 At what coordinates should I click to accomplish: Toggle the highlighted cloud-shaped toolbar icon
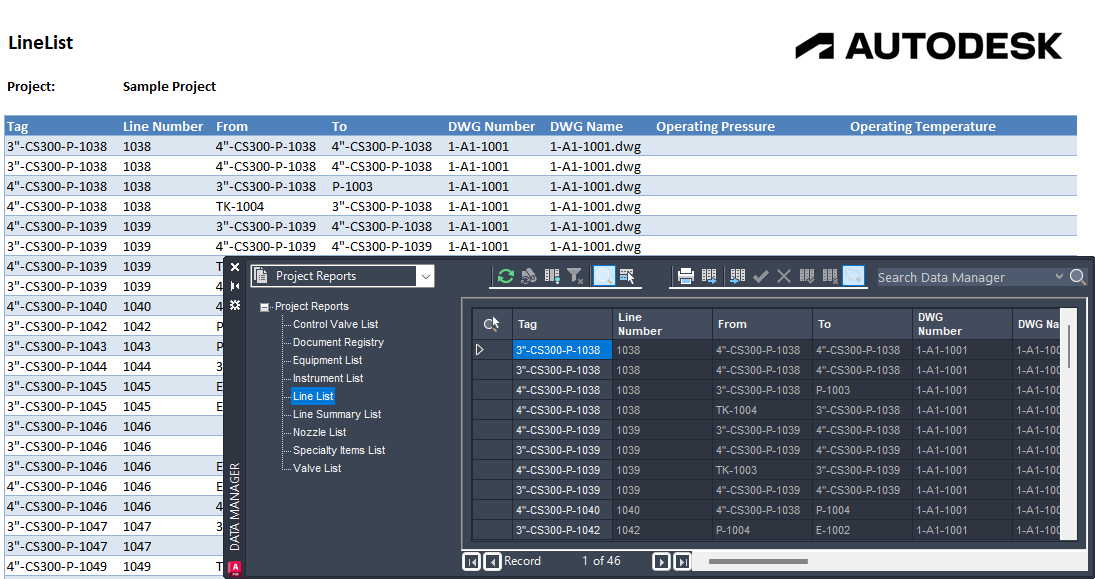click(853, 276)
